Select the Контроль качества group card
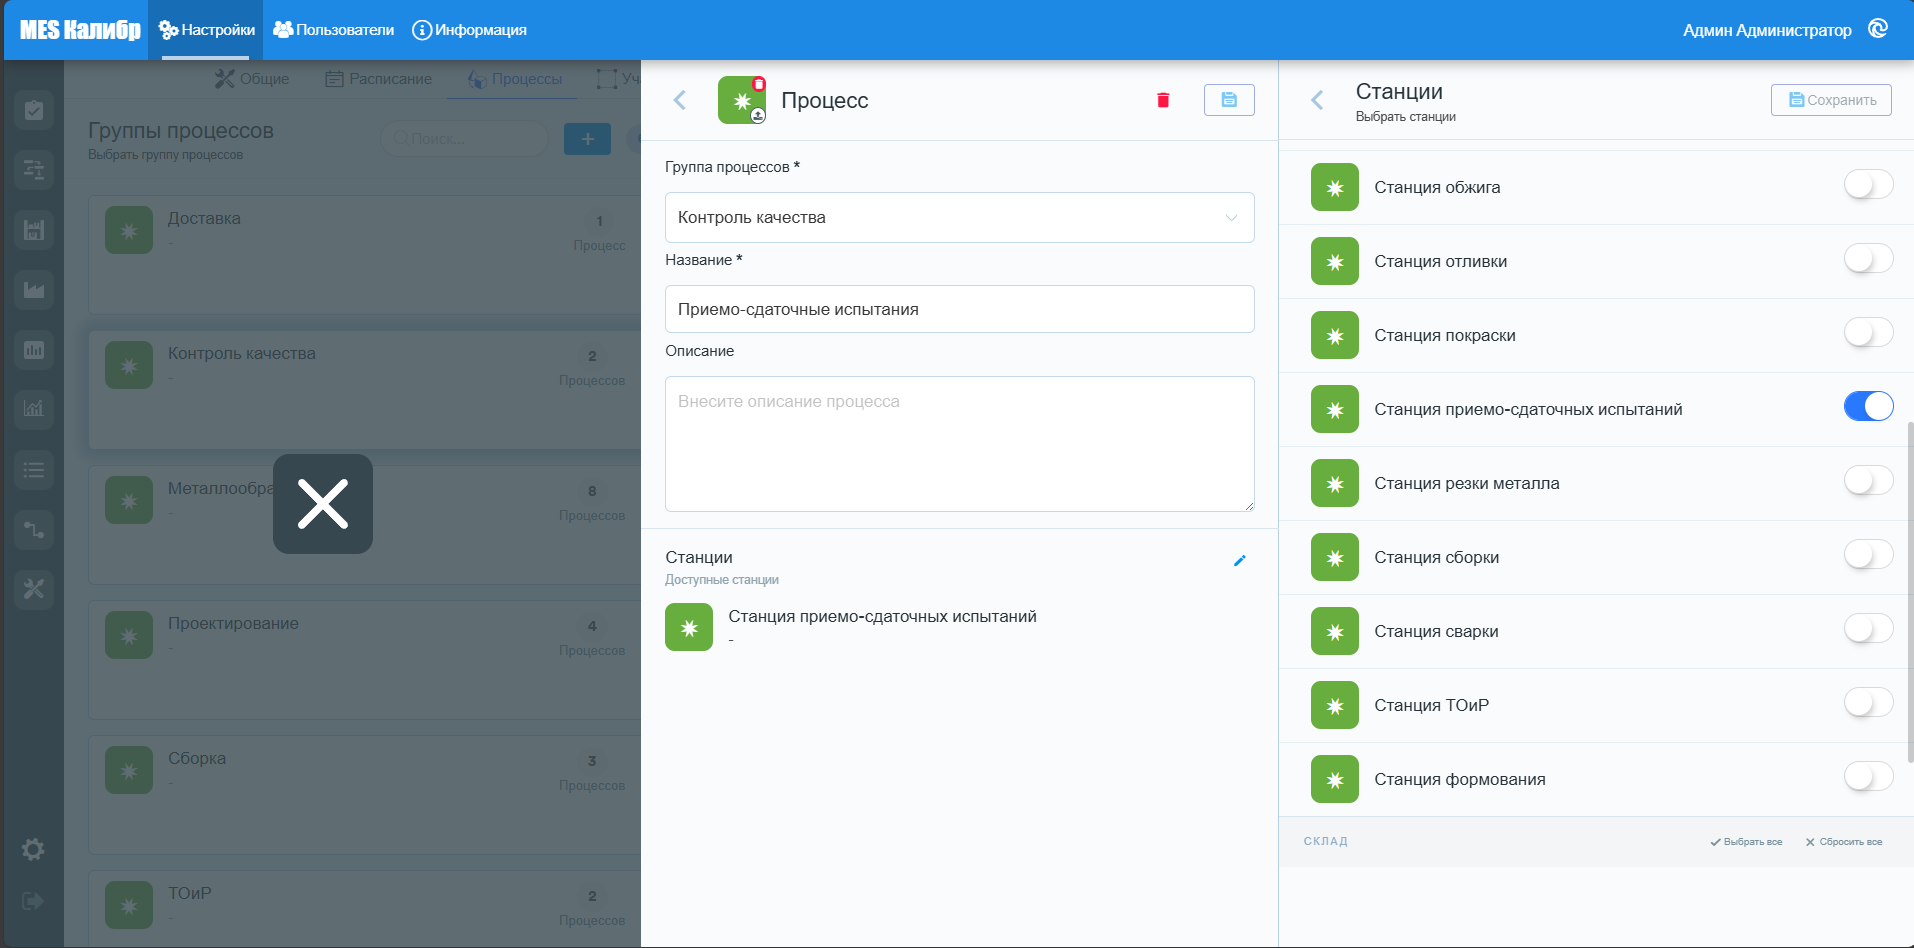The width and height of the screenshot is (1914, 948). point(365,390)
